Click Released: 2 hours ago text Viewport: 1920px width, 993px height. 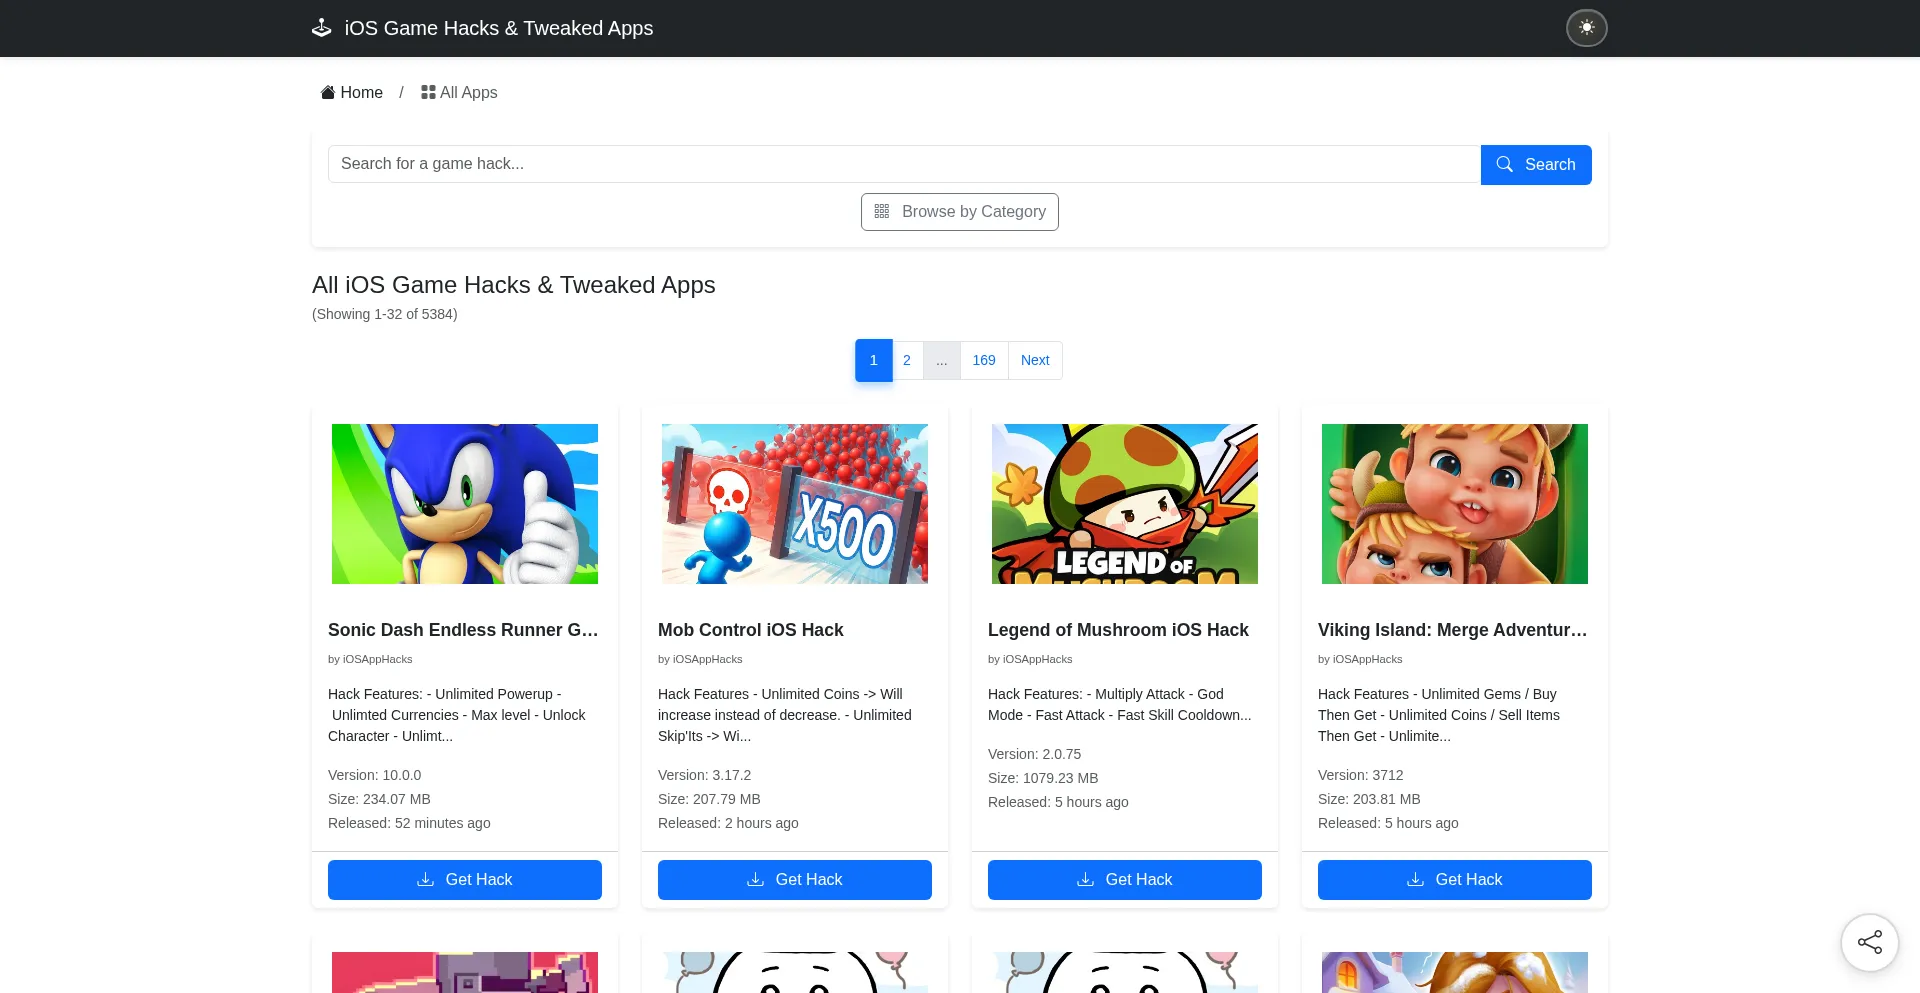click(x=728, y=823)
